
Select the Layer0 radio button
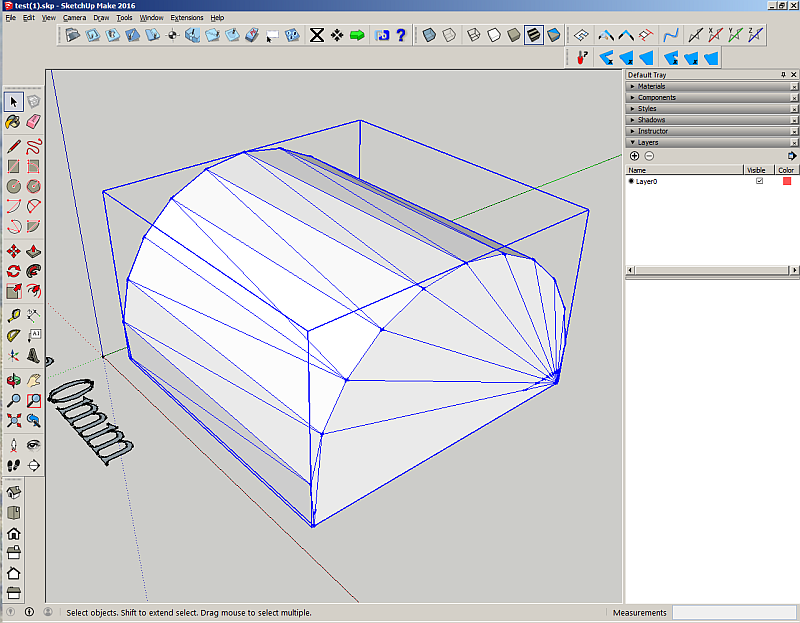631,181
